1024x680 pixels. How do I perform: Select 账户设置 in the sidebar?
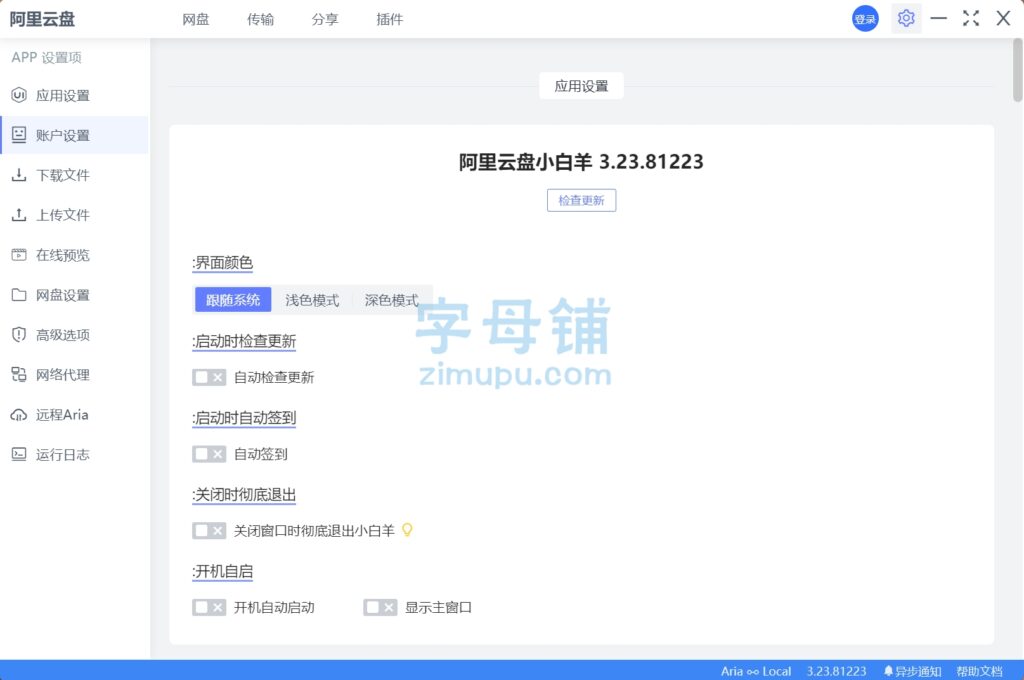[x=74, y=135]
